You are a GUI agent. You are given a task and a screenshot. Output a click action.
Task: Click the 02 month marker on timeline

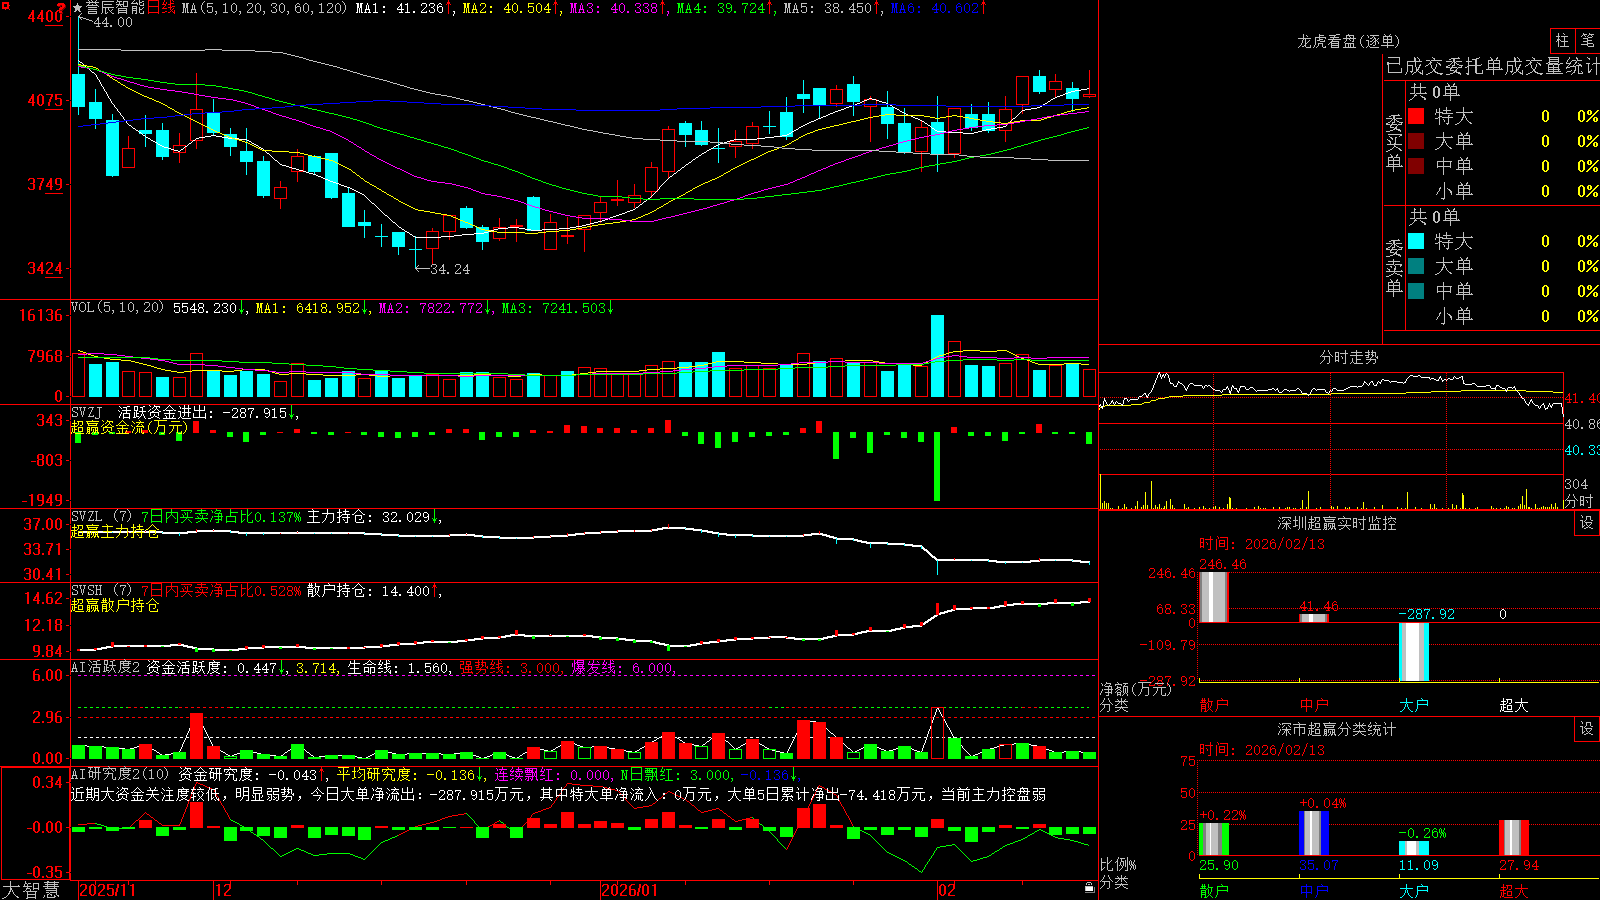point(947,890)
